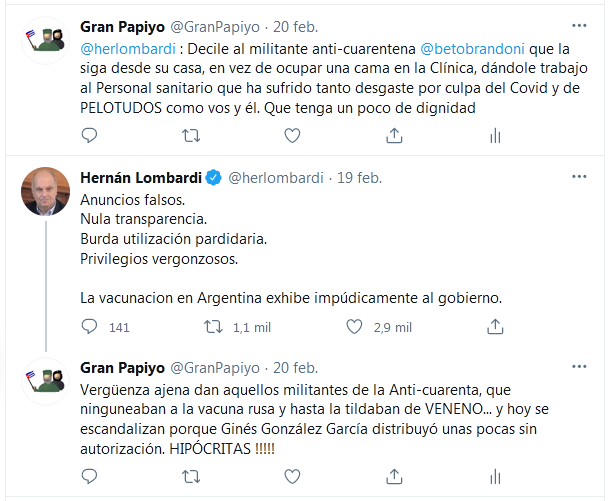The height and width of the screenshot is (501, 608).
Task: Reply to Gran Papiyo's first tweet
Action: click(89, 134)
